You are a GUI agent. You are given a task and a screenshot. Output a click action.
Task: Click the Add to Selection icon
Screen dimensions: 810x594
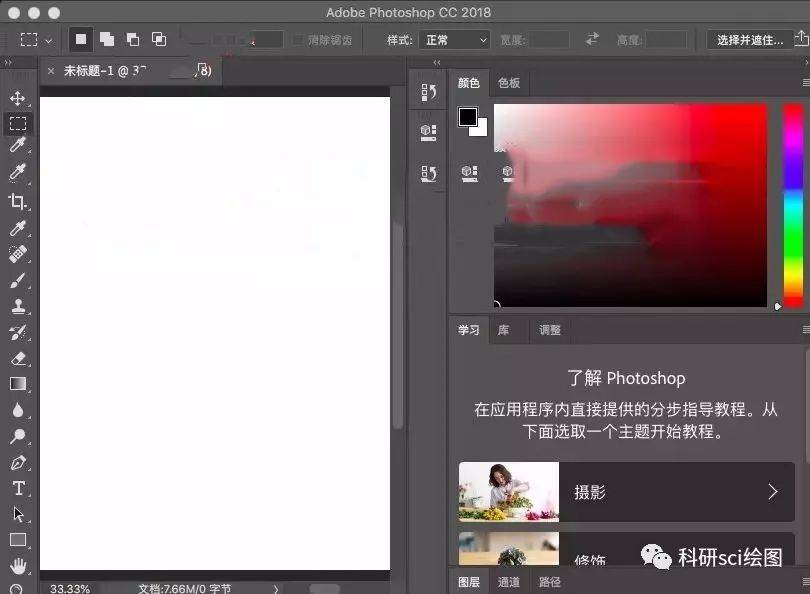107,39
